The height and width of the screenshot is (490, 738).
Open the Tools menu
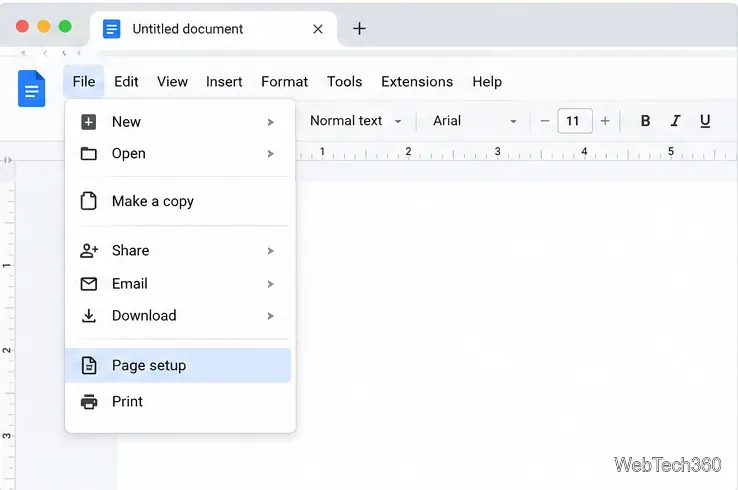coord(345,81)
